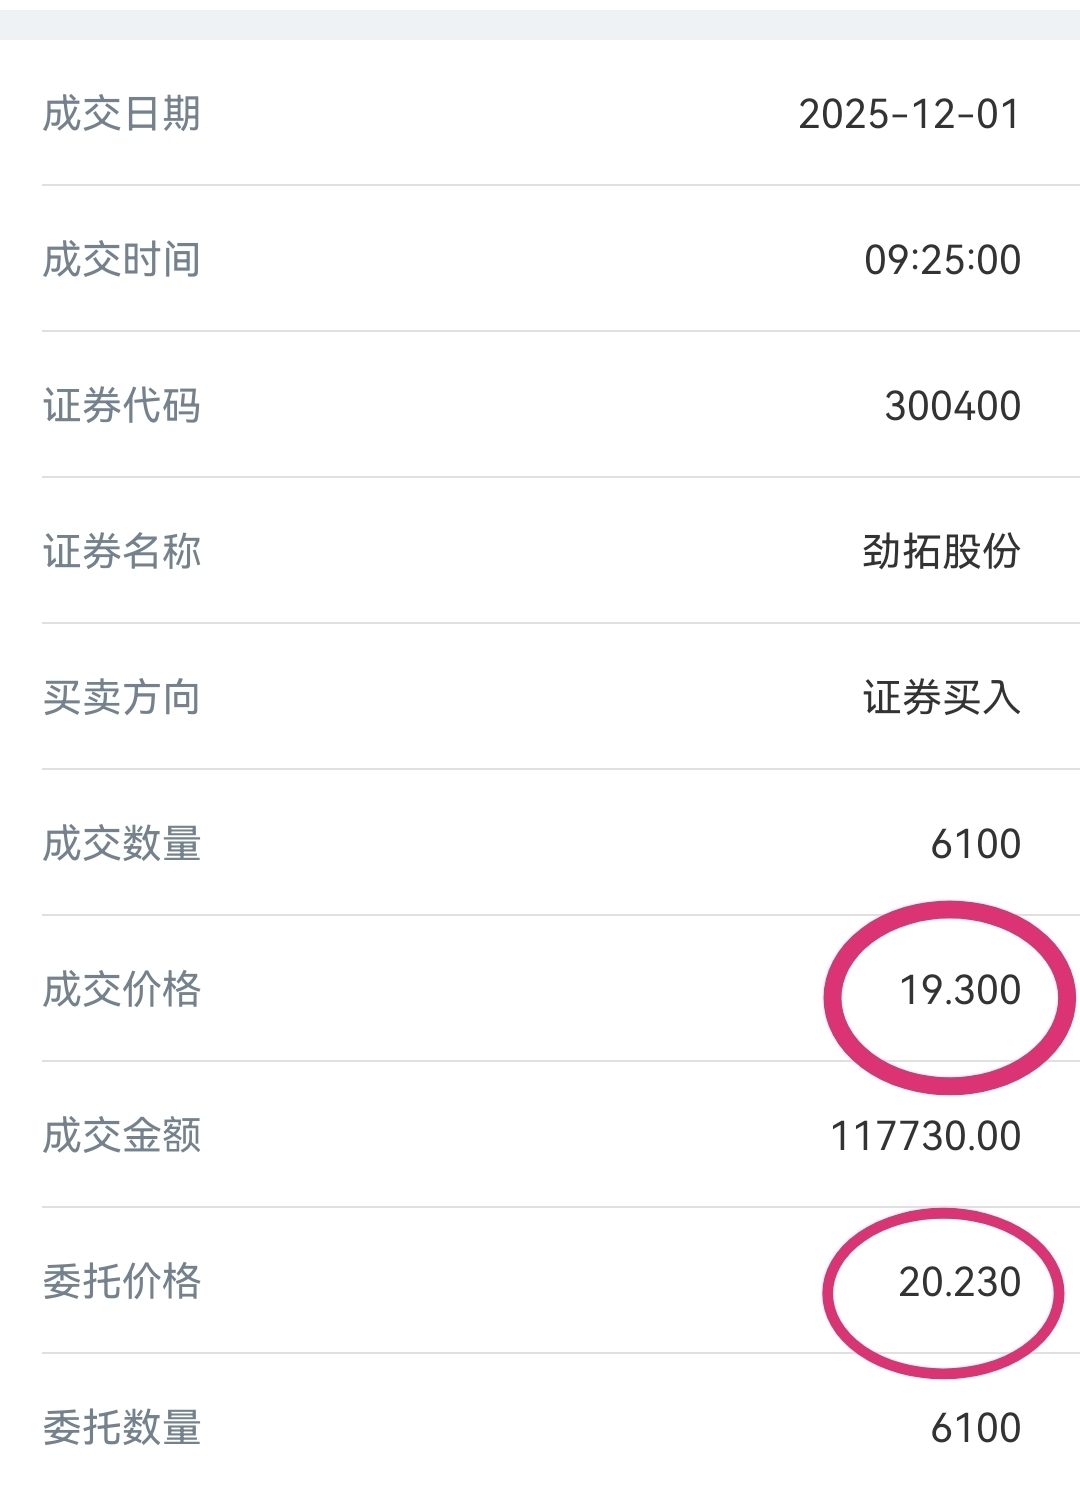Tap the 委托数量 value 6100
The width and height of the screenshot is (1080, 1490).
tap(975, 1428)
